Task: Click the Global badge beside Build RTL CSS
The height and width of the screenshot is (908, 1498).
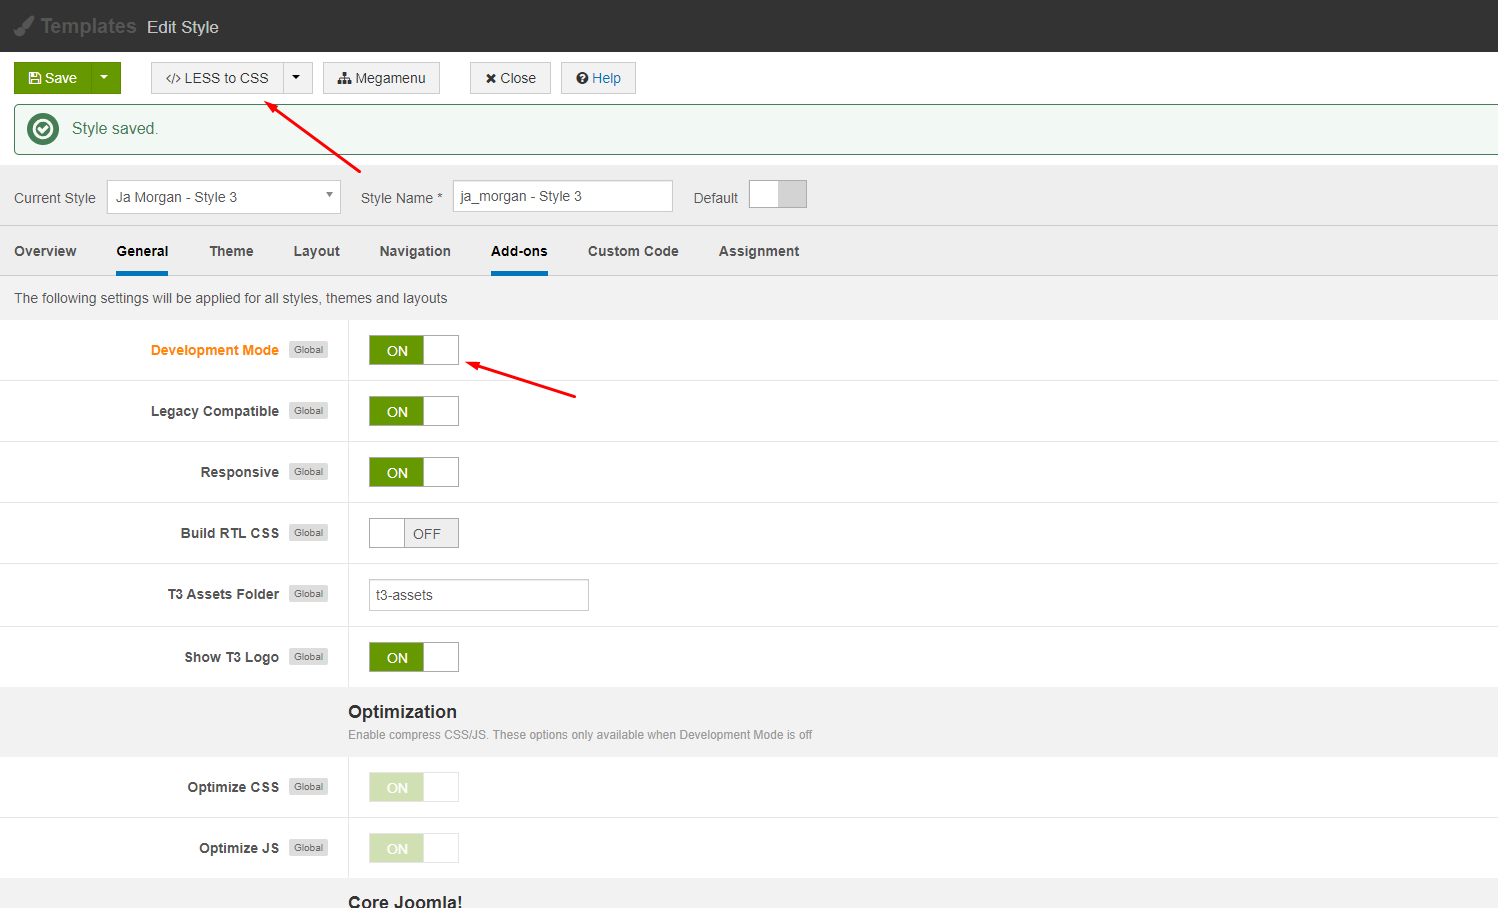Action: 309,533
